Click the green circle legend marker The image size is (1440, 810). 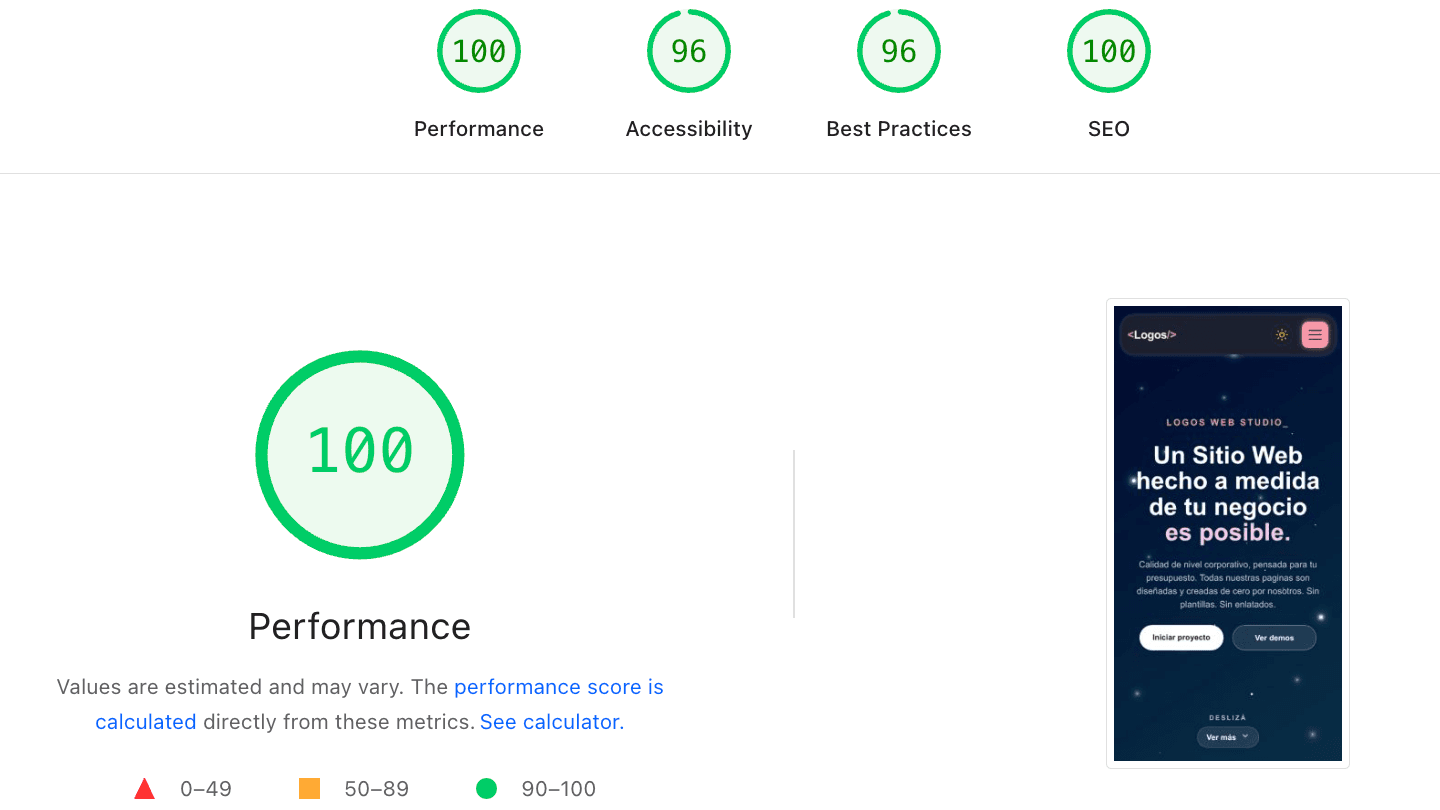coord(487,788)
